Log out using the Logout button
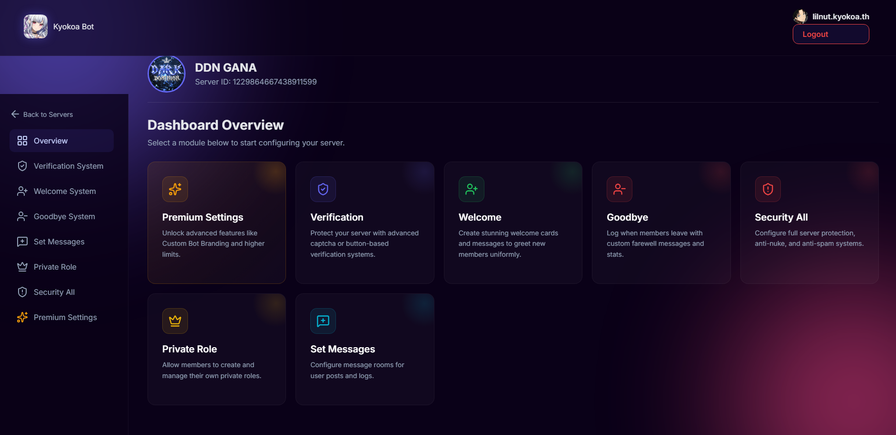896x435 pixels. coord(830,34)
